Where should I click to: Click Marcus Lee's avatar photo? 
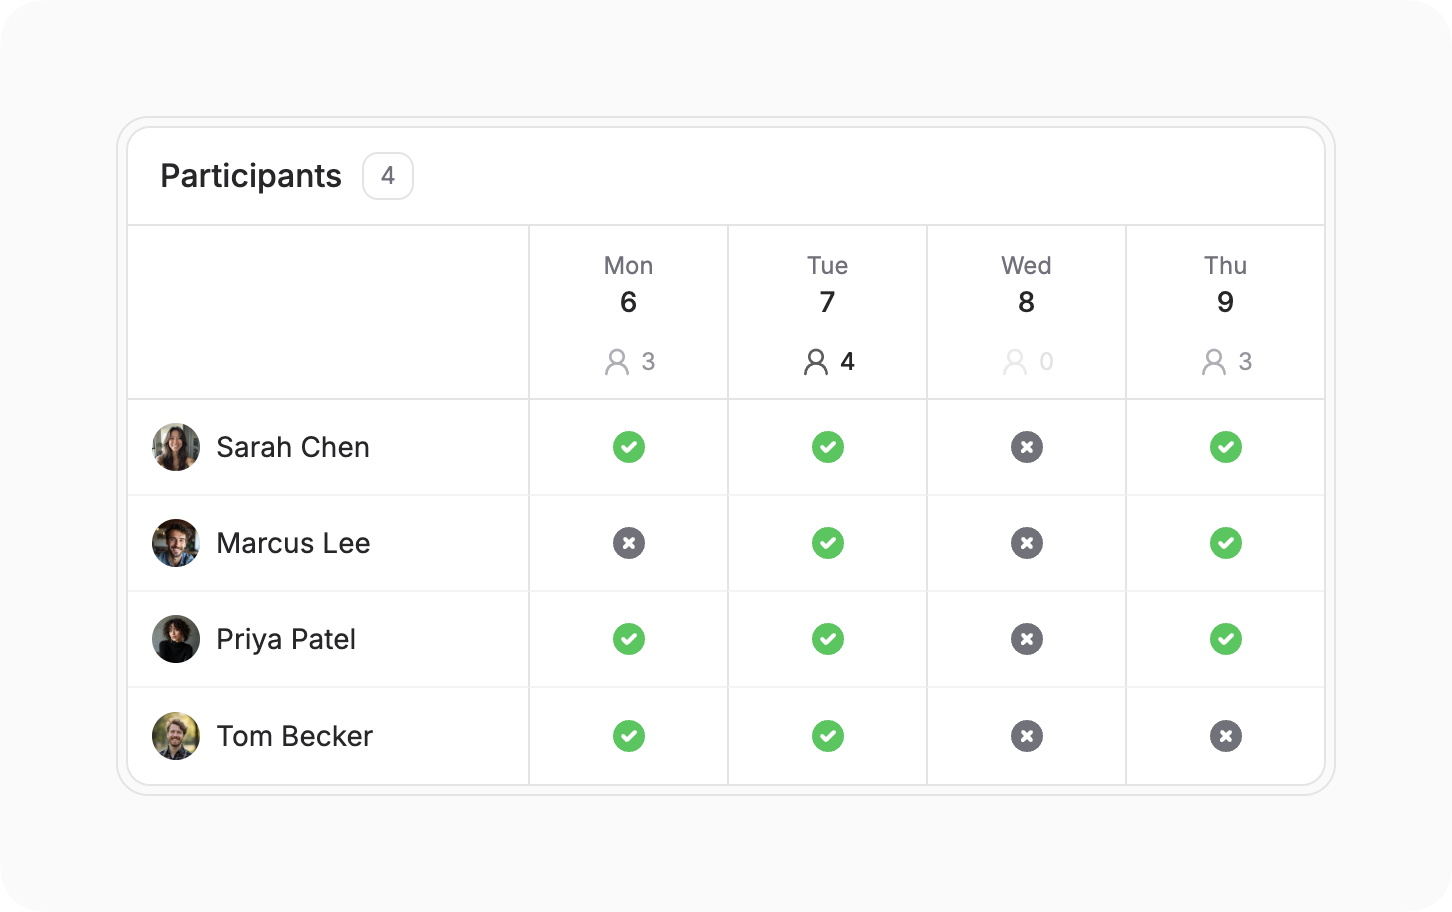(176, 543)
